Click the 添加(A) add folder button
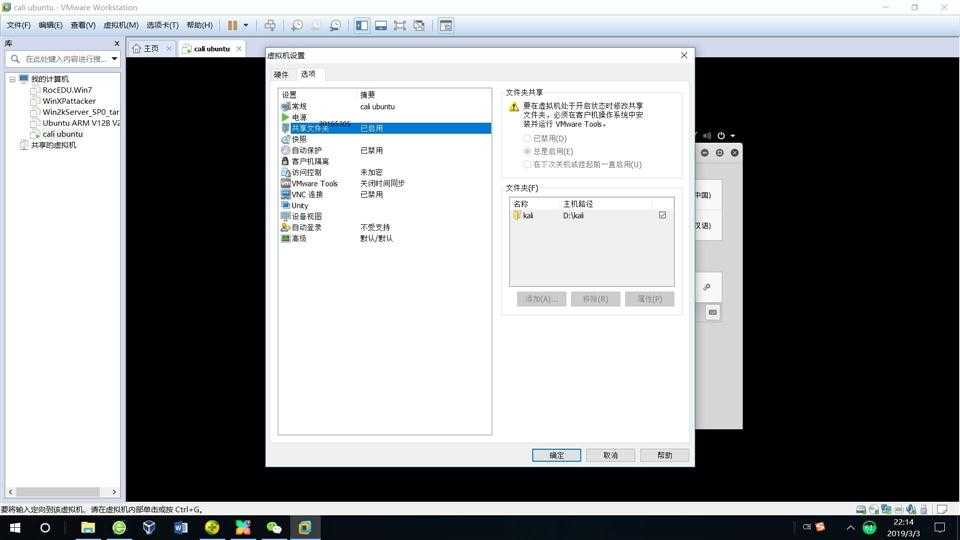The height and width of the screenshot is (540, 960). click(x=541, y=299)
